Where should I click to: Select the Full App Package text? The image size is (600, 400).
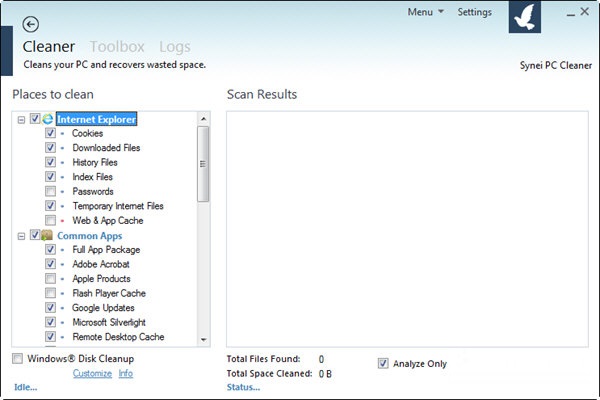[106, 250]
